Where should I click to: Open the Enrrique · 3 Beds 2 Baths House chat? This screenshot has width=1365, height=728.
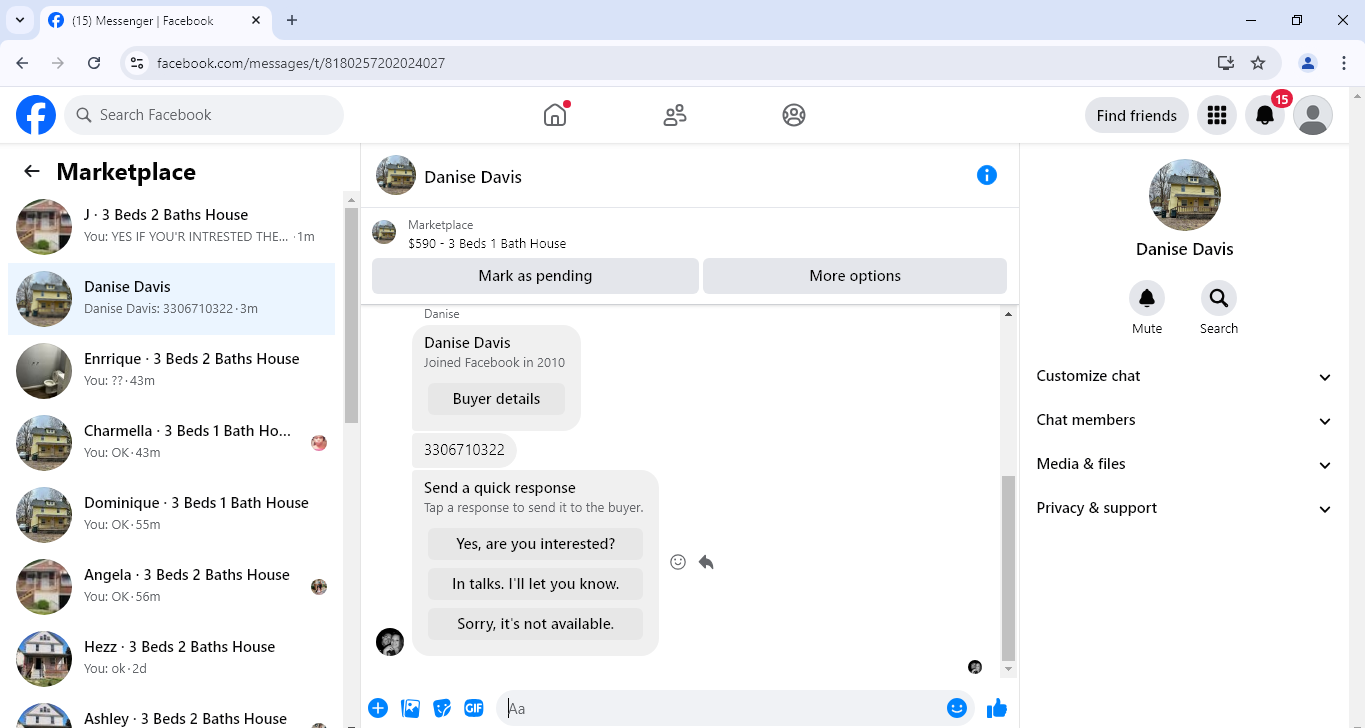(172, 370)
